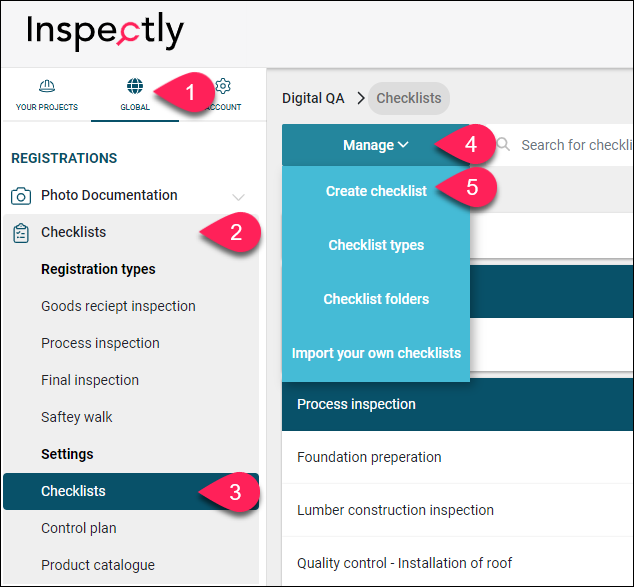Image resolution: width=634 pixels, height=587 pixels.
Task: Click the Photo Documentation camera icon
Action: [x=21, y=196]
